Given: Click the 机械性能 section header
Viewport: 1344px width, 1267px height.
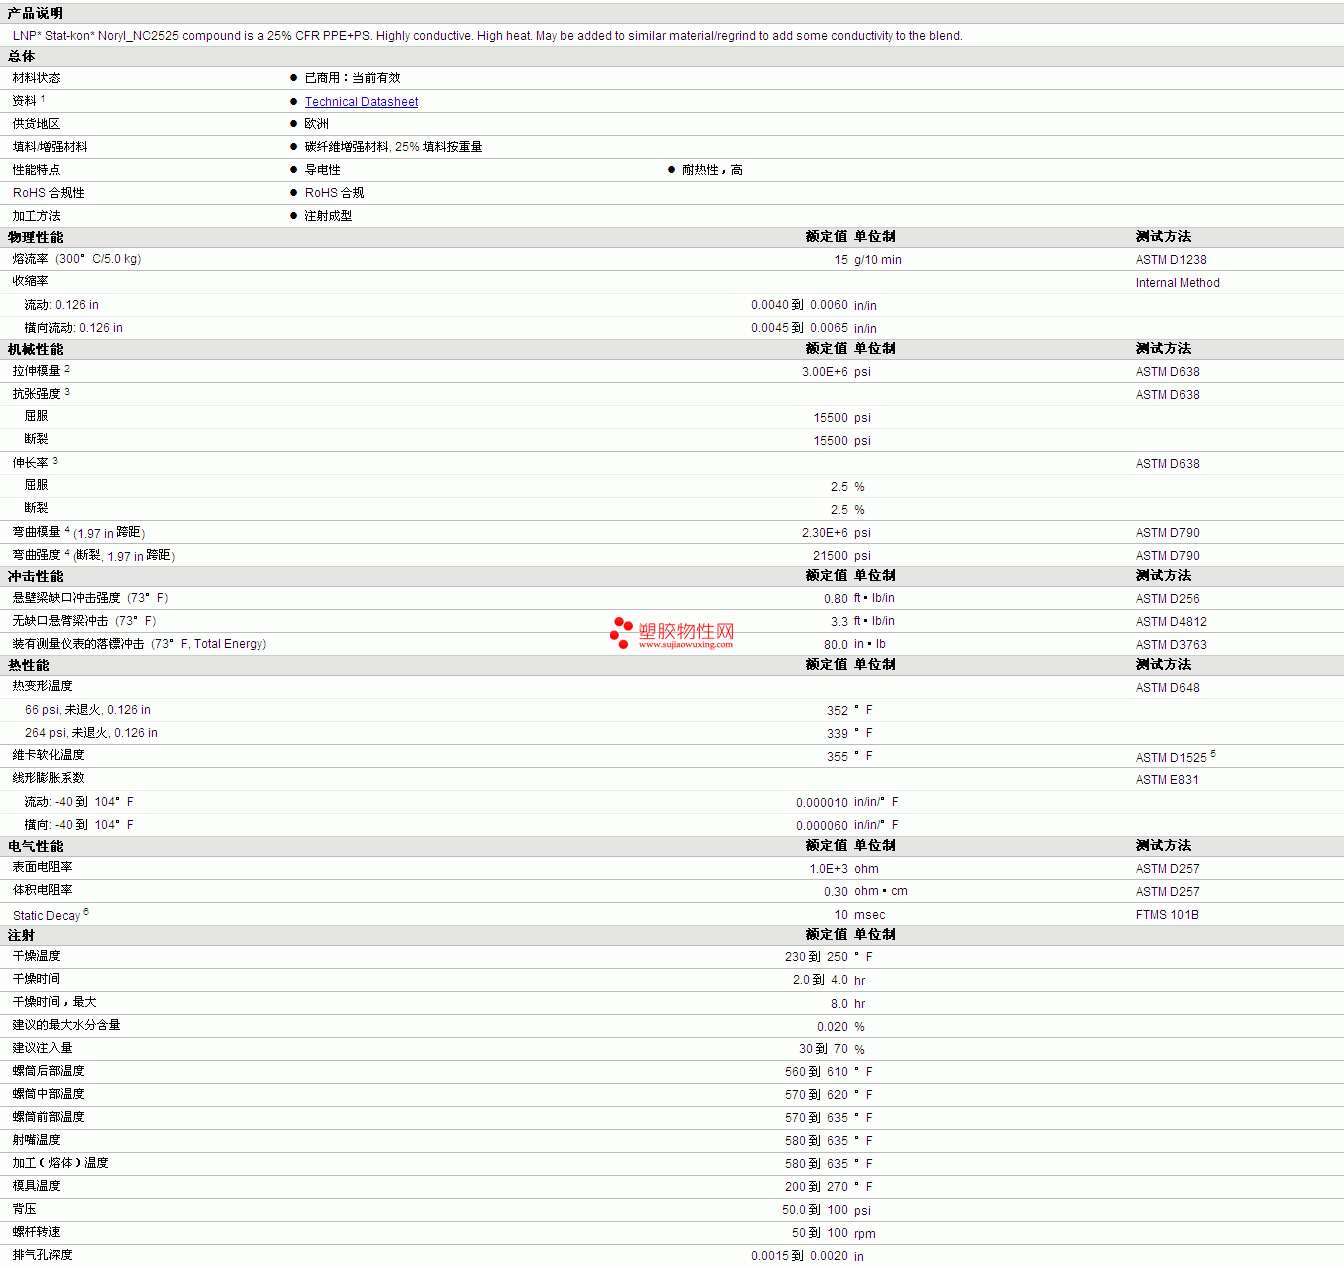Looking at the screenshot, I should (x=35, y=349).
